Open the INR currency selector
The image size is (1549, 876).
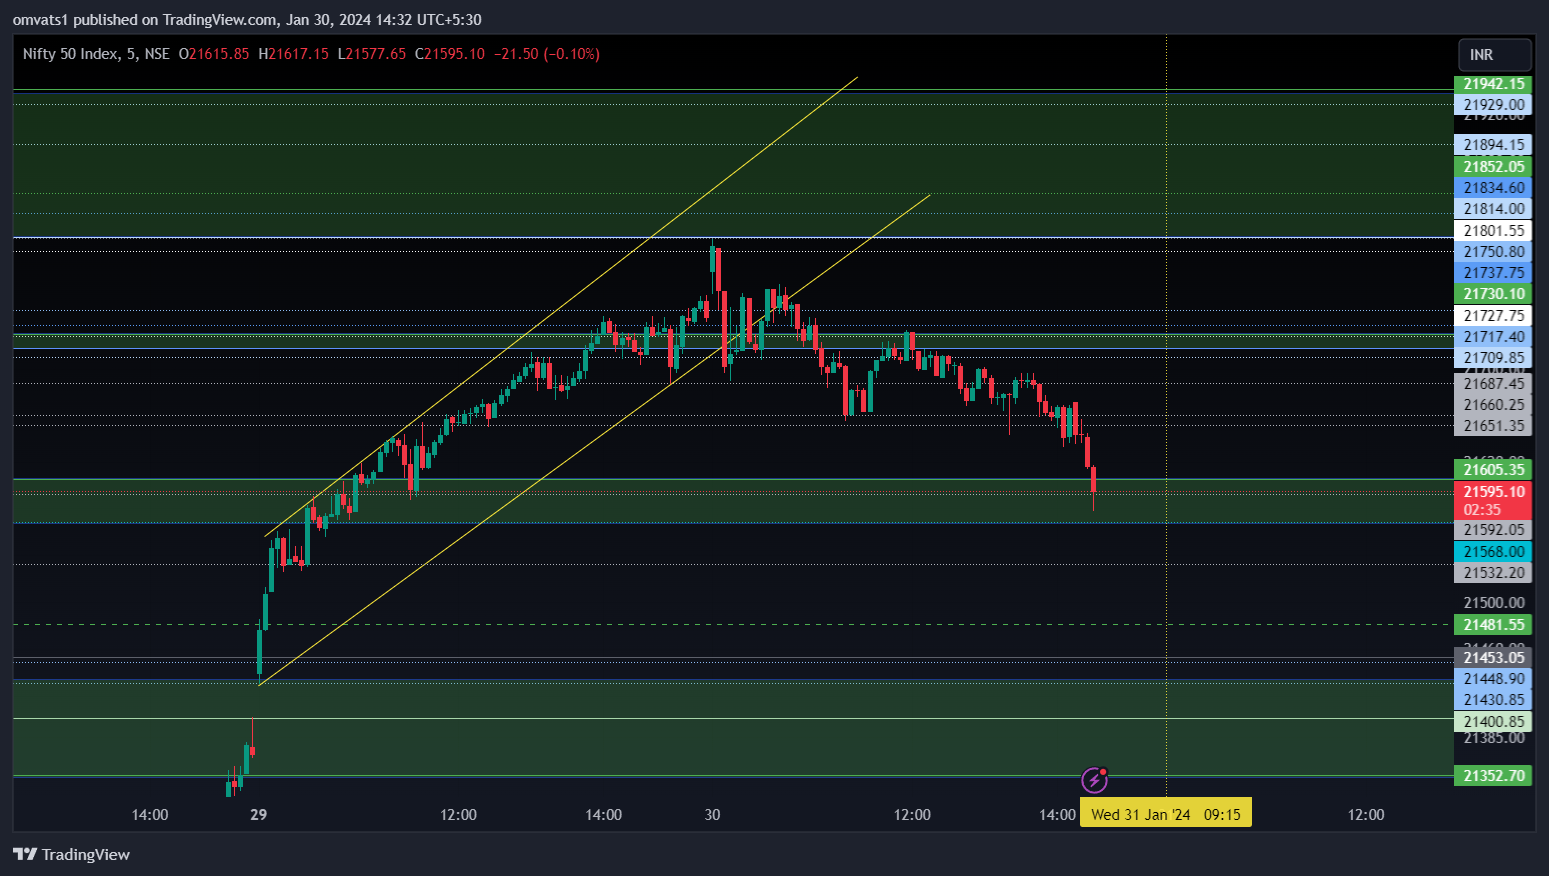coord(1494,55)
